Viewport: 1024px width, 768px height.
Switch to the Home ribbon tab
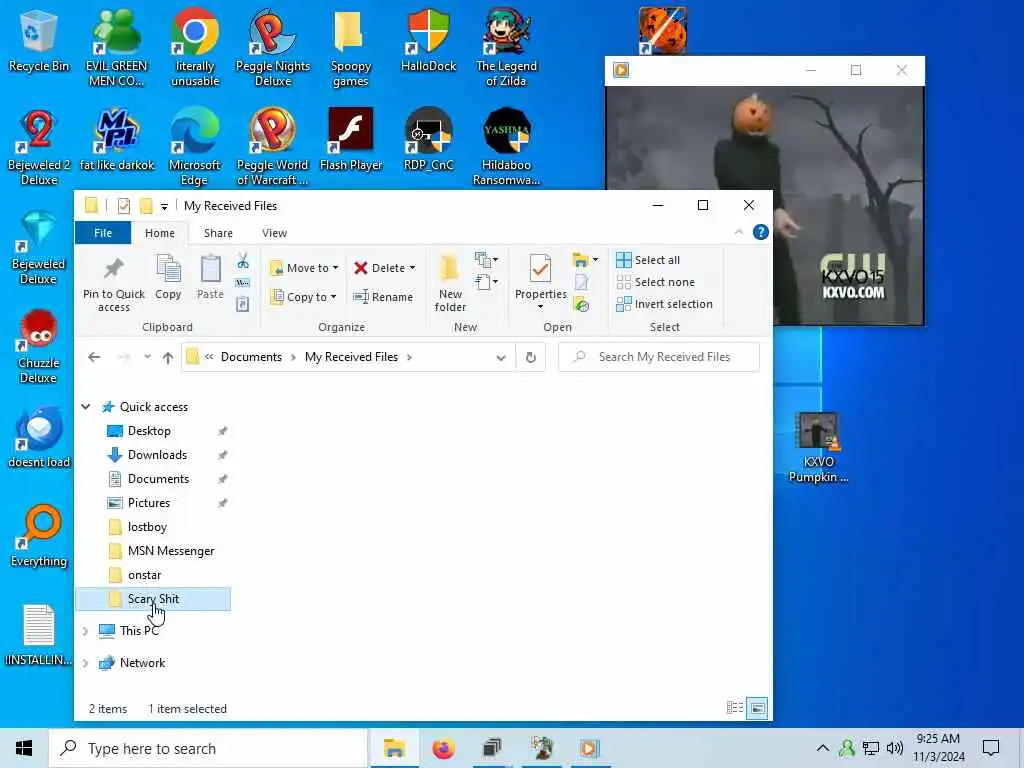pyautogui.click(x=160, y=233)
